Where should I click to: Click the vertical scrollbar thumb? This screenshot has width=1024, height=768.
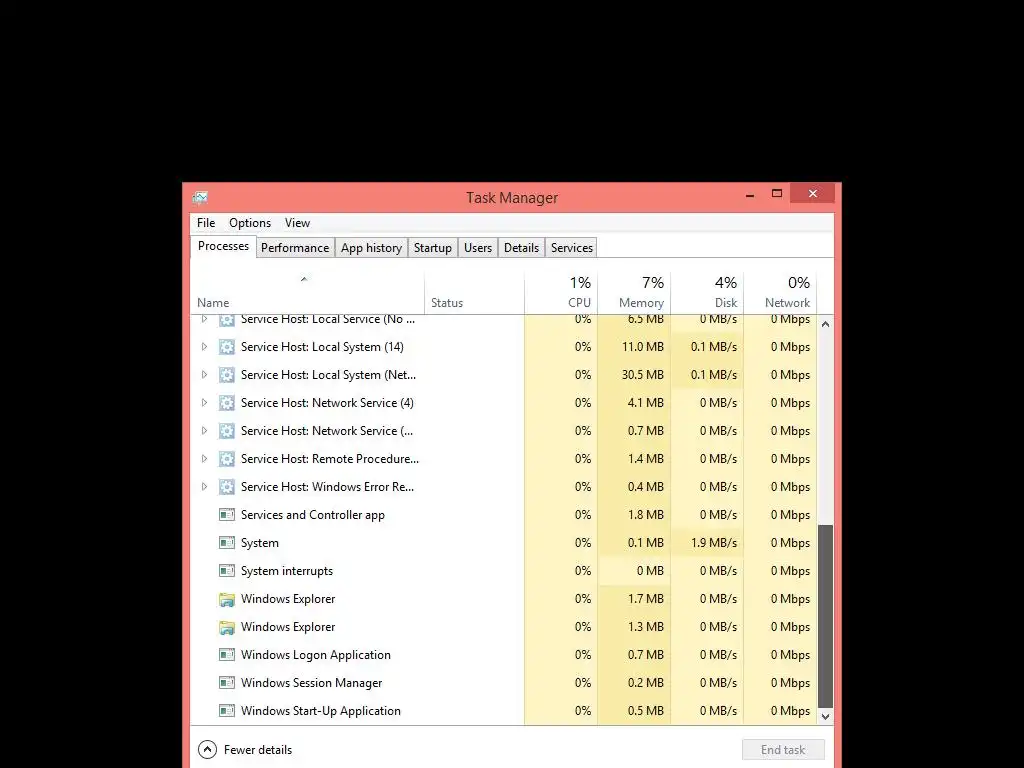pos(825,616)
